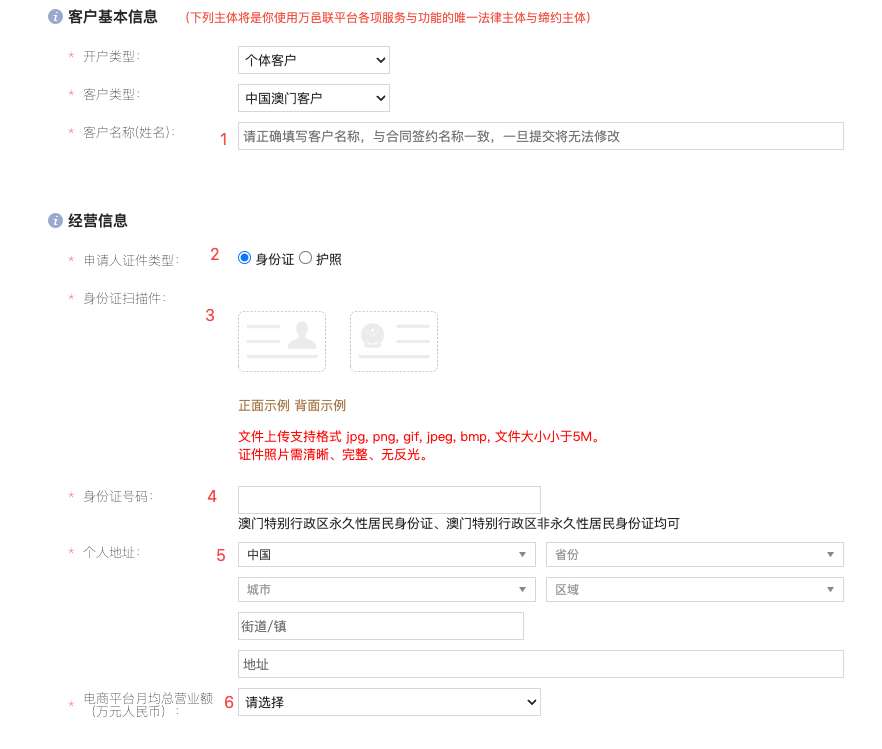Click the 经营信息 section heading
This screenshot has width=882, height=749.
(98, 220)
